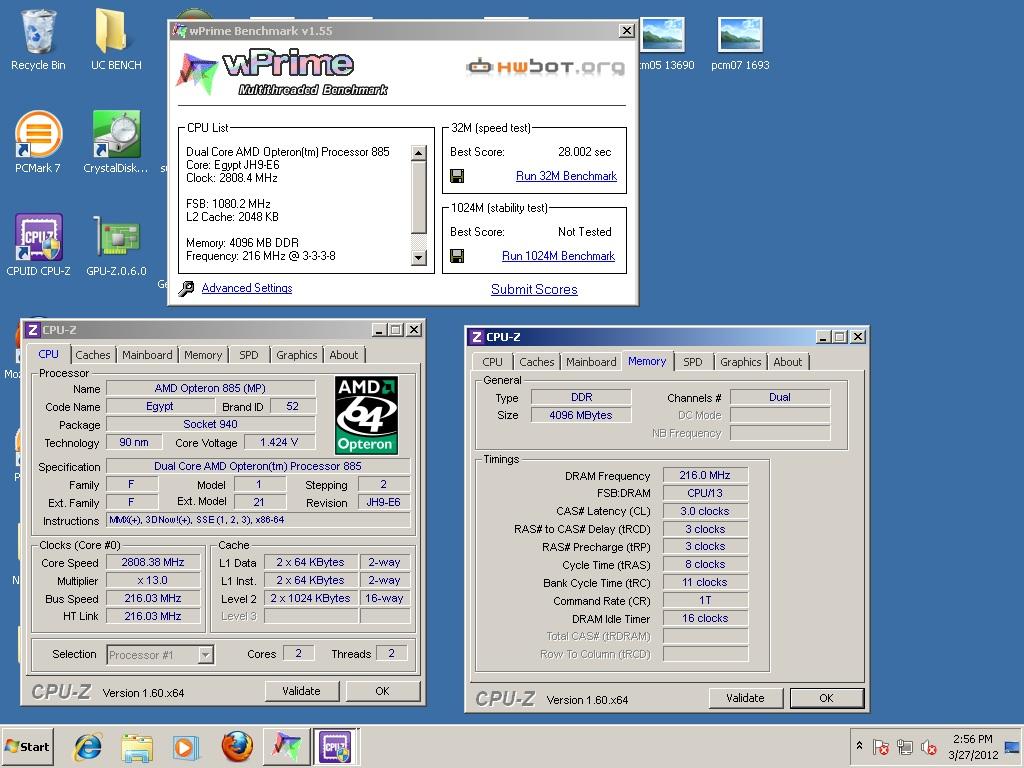Open Action Center flag tray icon
The height and width of the screenshot is (768, 1024).
[x=881, y=746]
